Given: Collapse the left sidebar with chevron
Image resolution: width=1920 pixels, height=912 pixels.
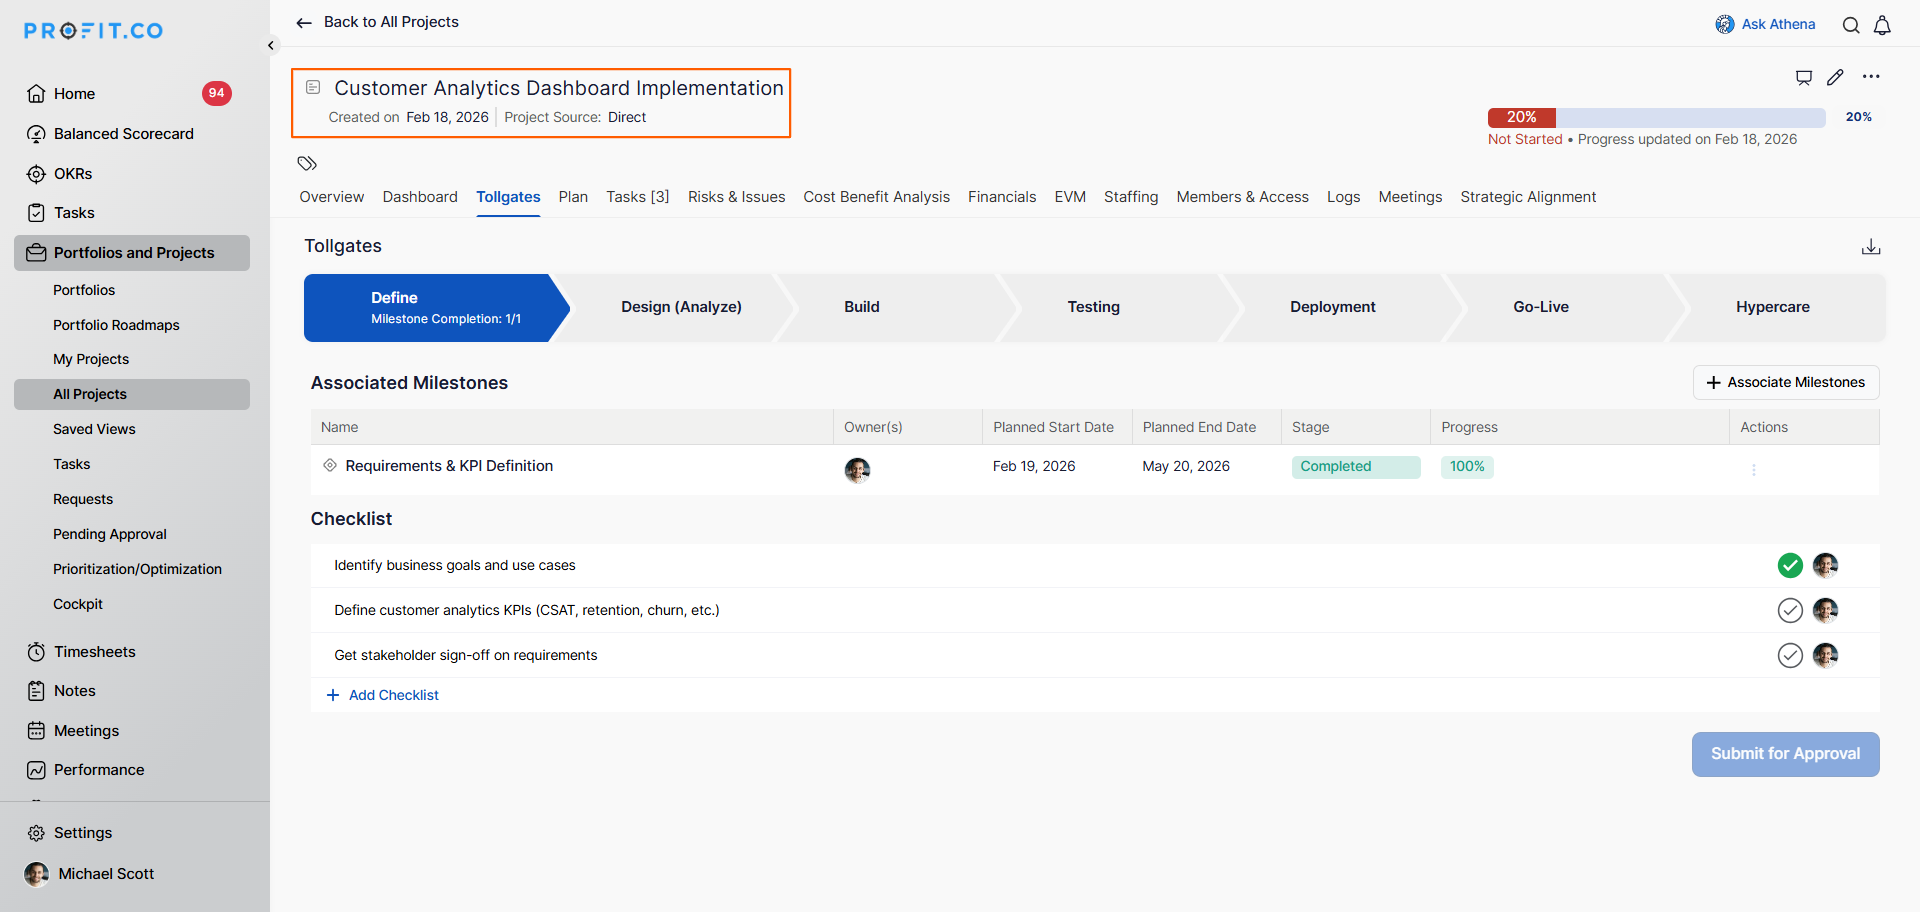Looking at the screenshot, I should coord(271,45).
